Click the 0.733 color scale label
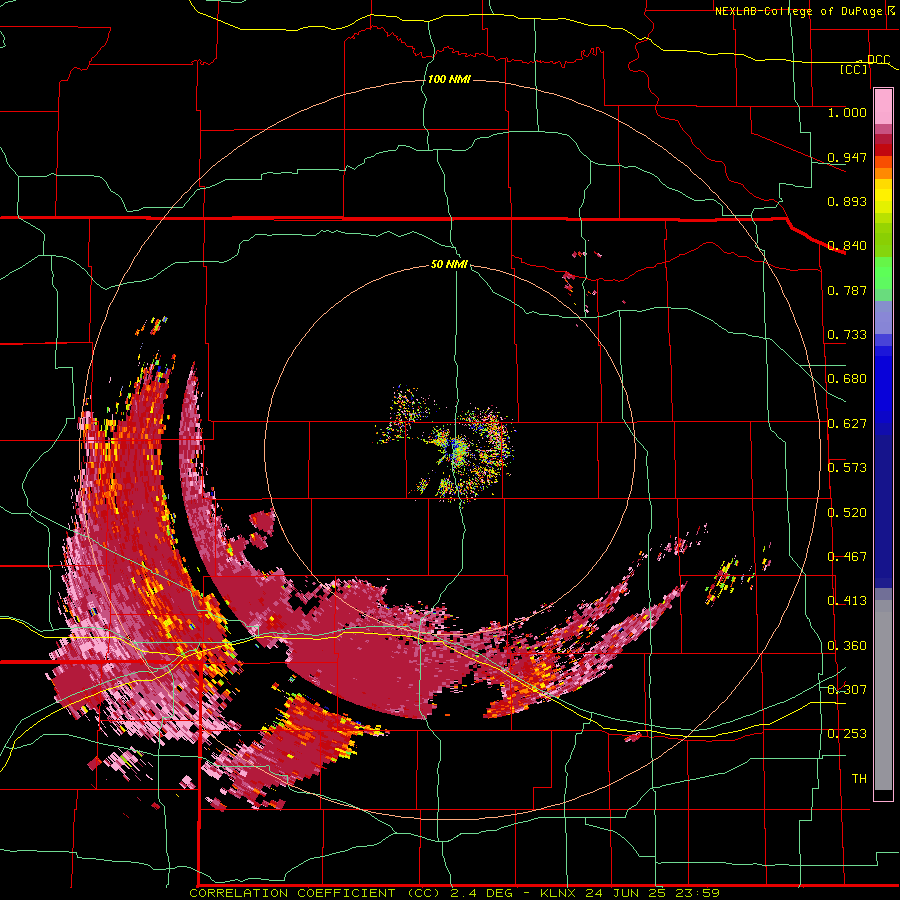900x900 pixels. pos(847,335)
